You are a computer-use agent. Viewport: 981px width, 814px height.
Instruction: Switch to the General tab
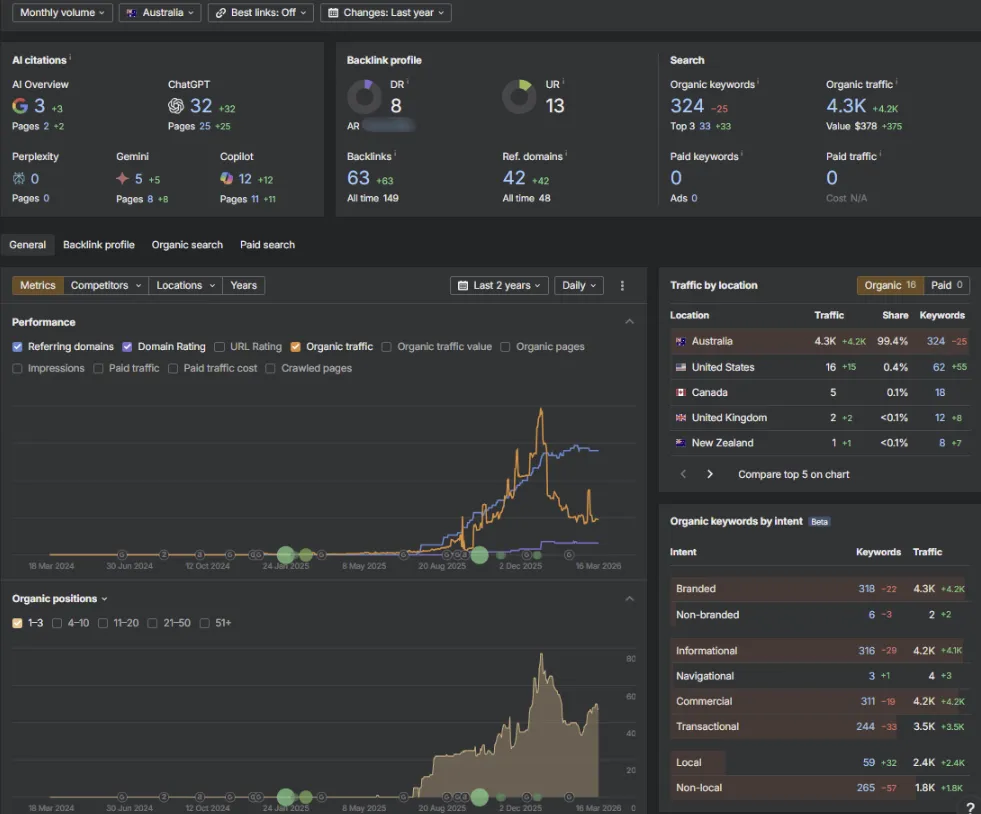[x=28, y=245]
